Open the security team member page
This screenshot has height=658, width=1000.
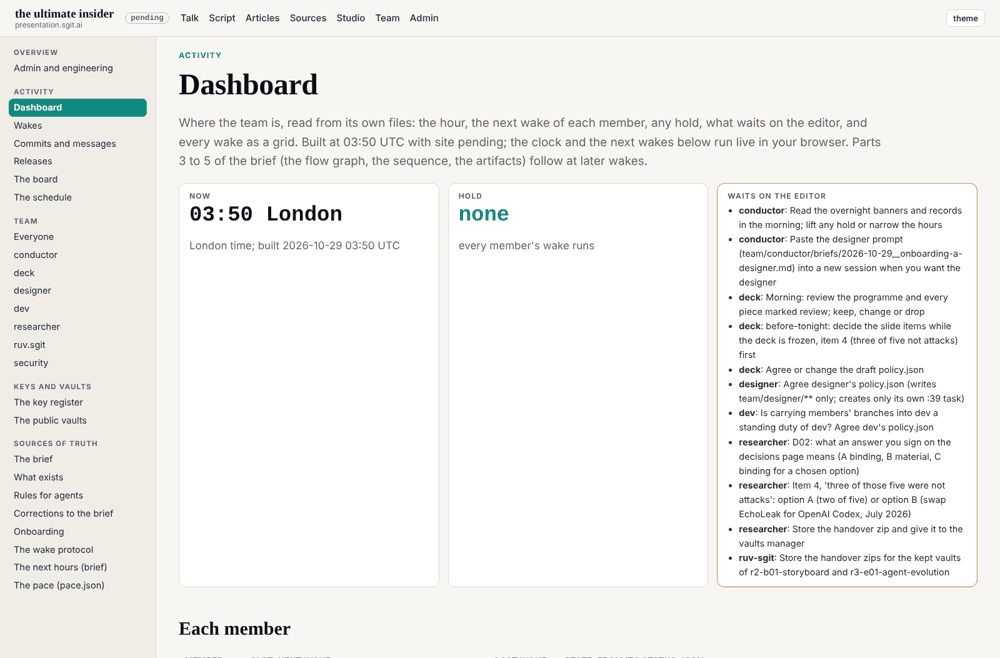31,363
